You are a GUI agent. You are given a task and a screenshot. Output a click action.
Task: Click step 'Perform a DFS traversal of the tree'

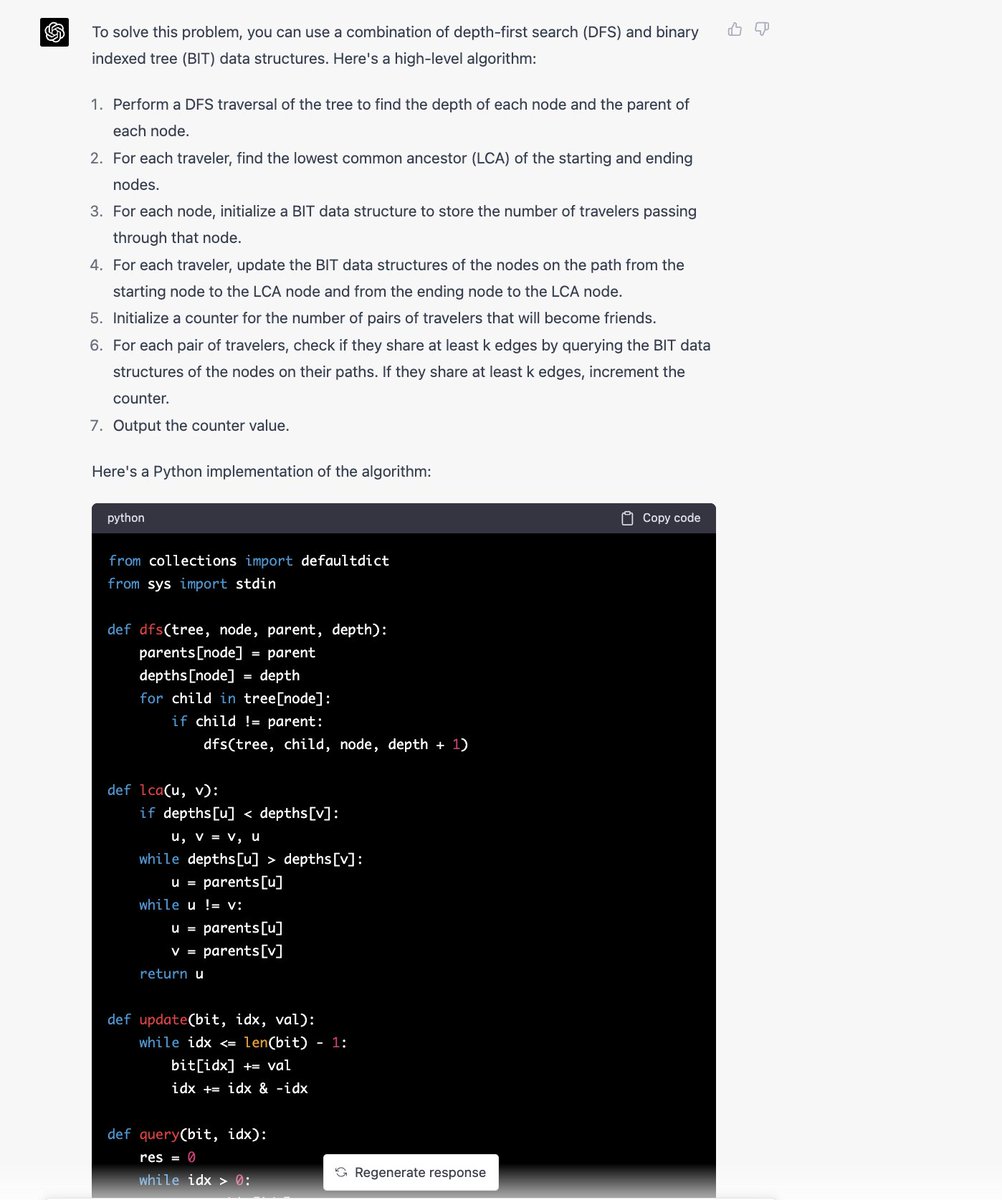(x=401, y=117)
